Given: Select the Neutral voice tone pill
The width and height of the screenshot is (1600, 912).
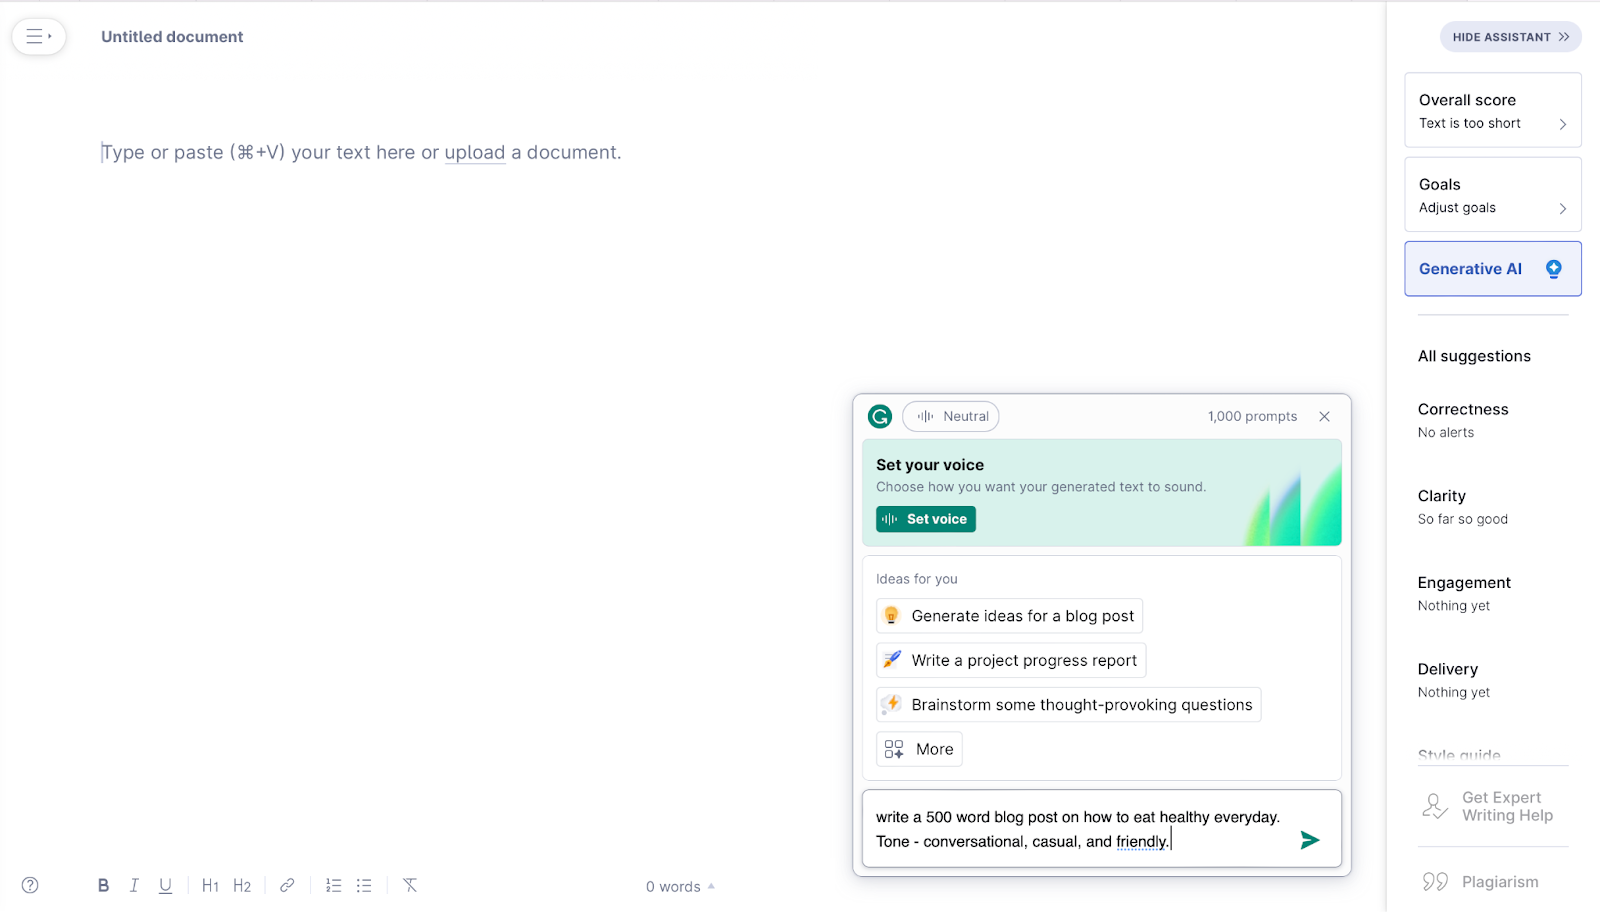Looking at the screenshot, I should tap(951, 416).
